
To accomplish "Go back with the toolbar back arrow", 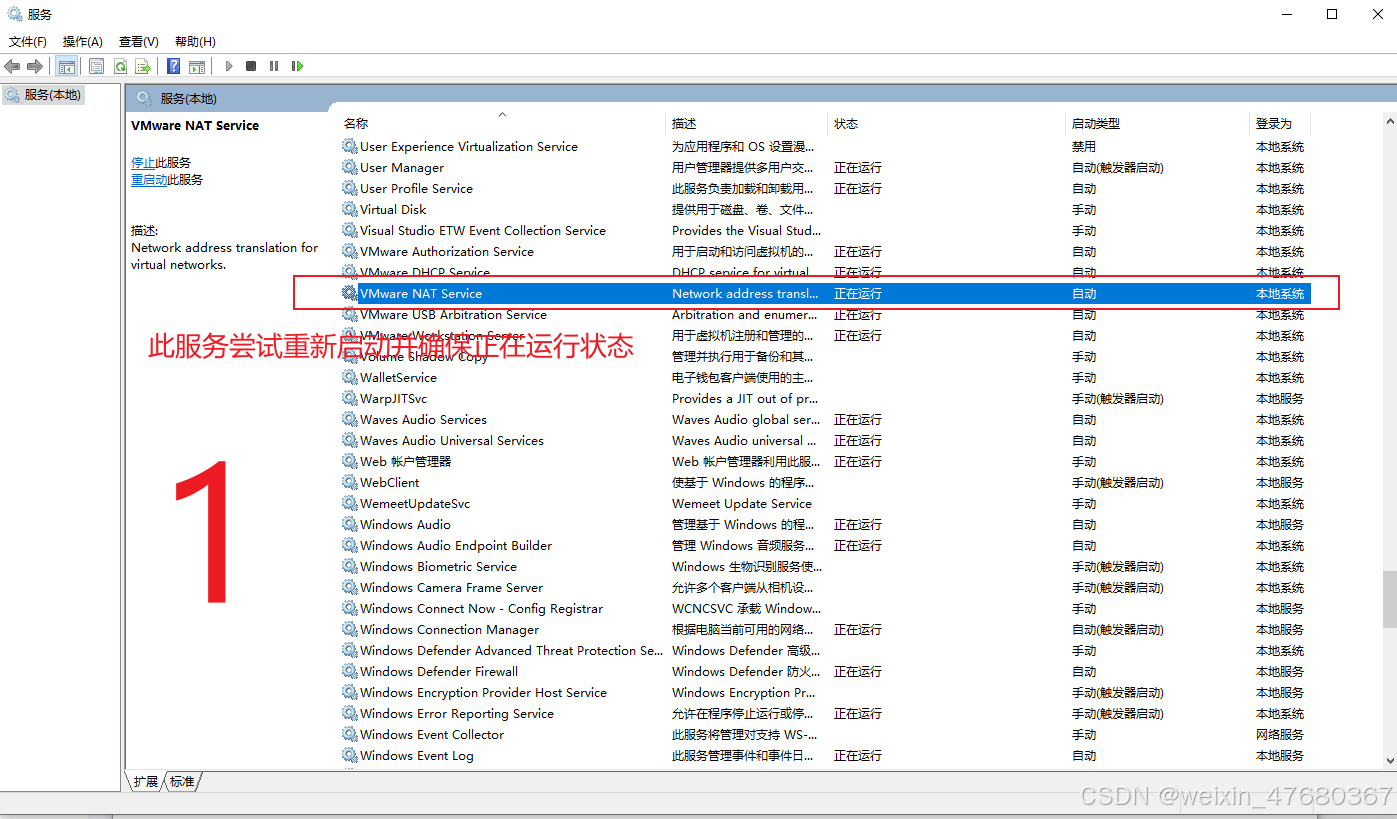I will click(x=12, y=66).
